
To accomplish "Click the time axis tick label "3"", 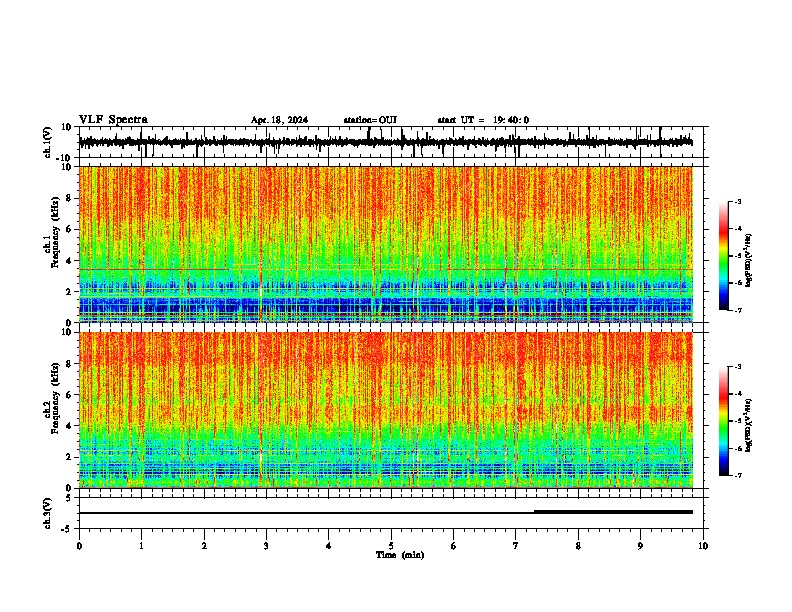I will click(266, 546).
